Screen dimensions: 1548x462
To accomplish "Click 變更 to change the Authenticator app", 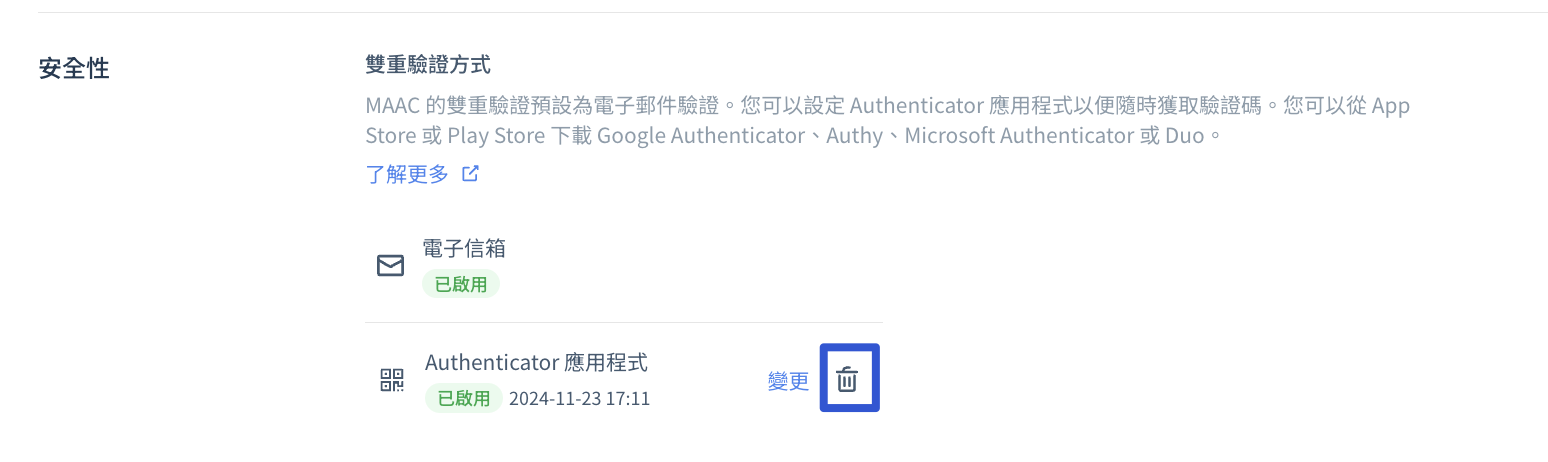I will tap(788, 381).
